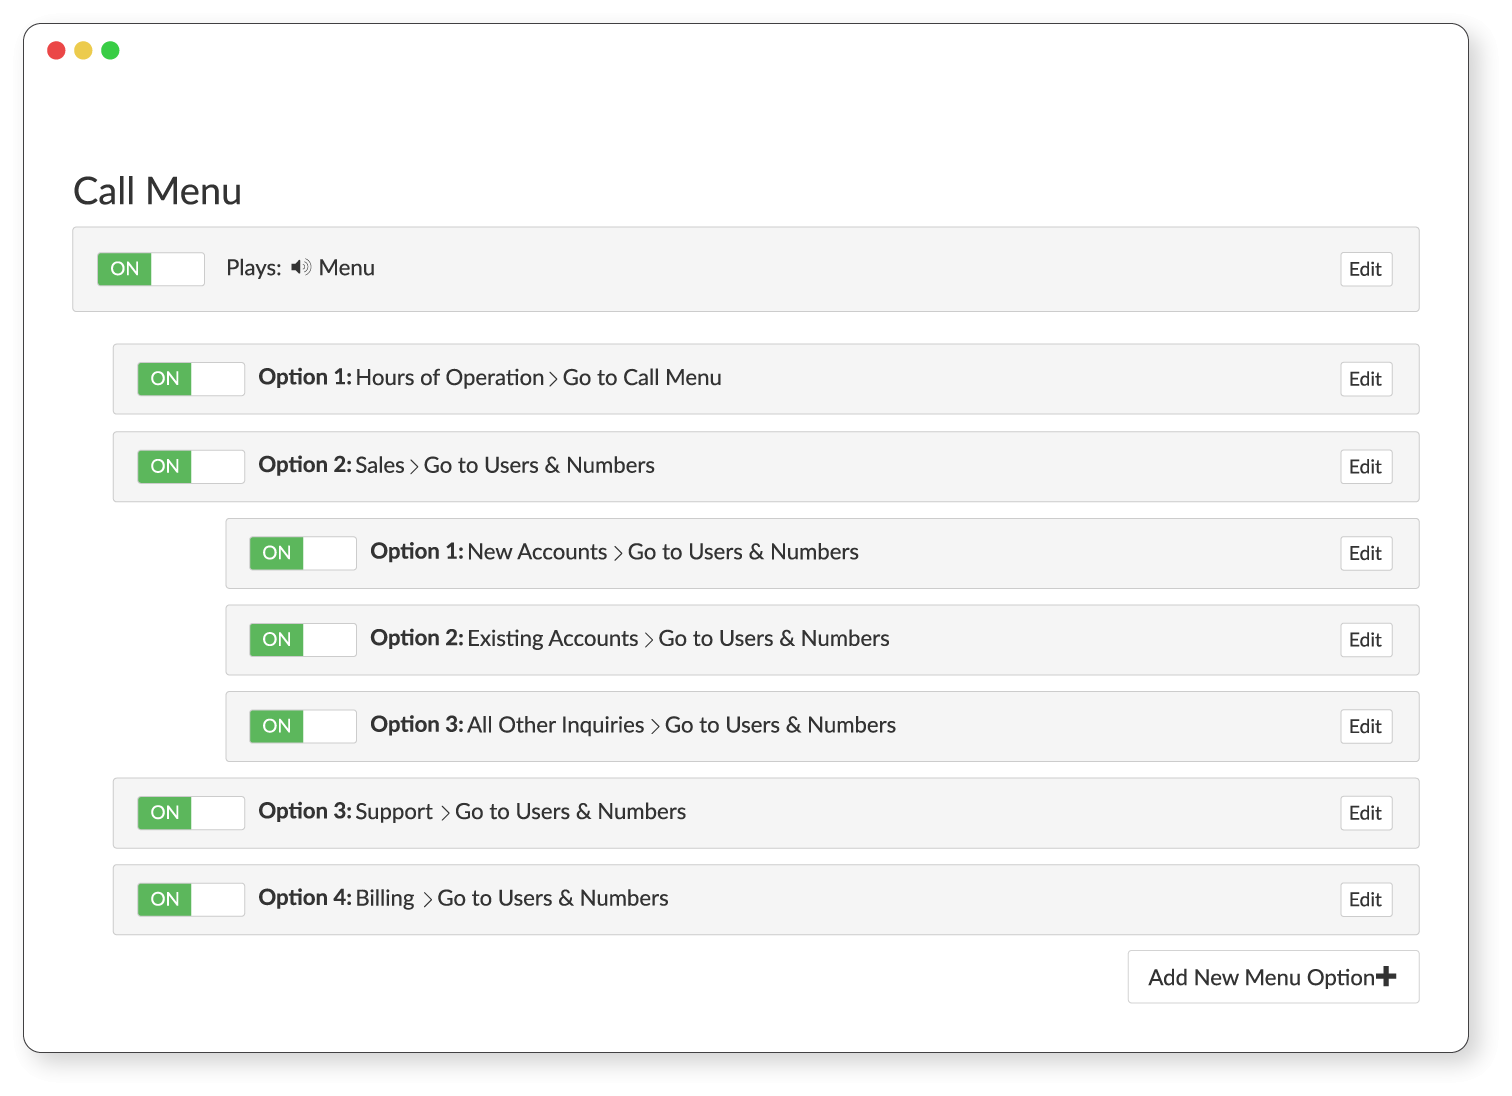The height and width of the screenshot is (1096, 1512).
Task: Edit the Sales option
Action: [x=1366, y=467]
